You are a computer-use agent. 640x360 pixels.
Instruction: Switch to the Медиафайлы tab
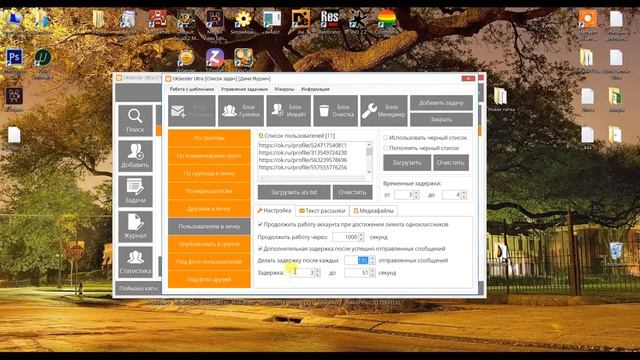tap(373, 211)
